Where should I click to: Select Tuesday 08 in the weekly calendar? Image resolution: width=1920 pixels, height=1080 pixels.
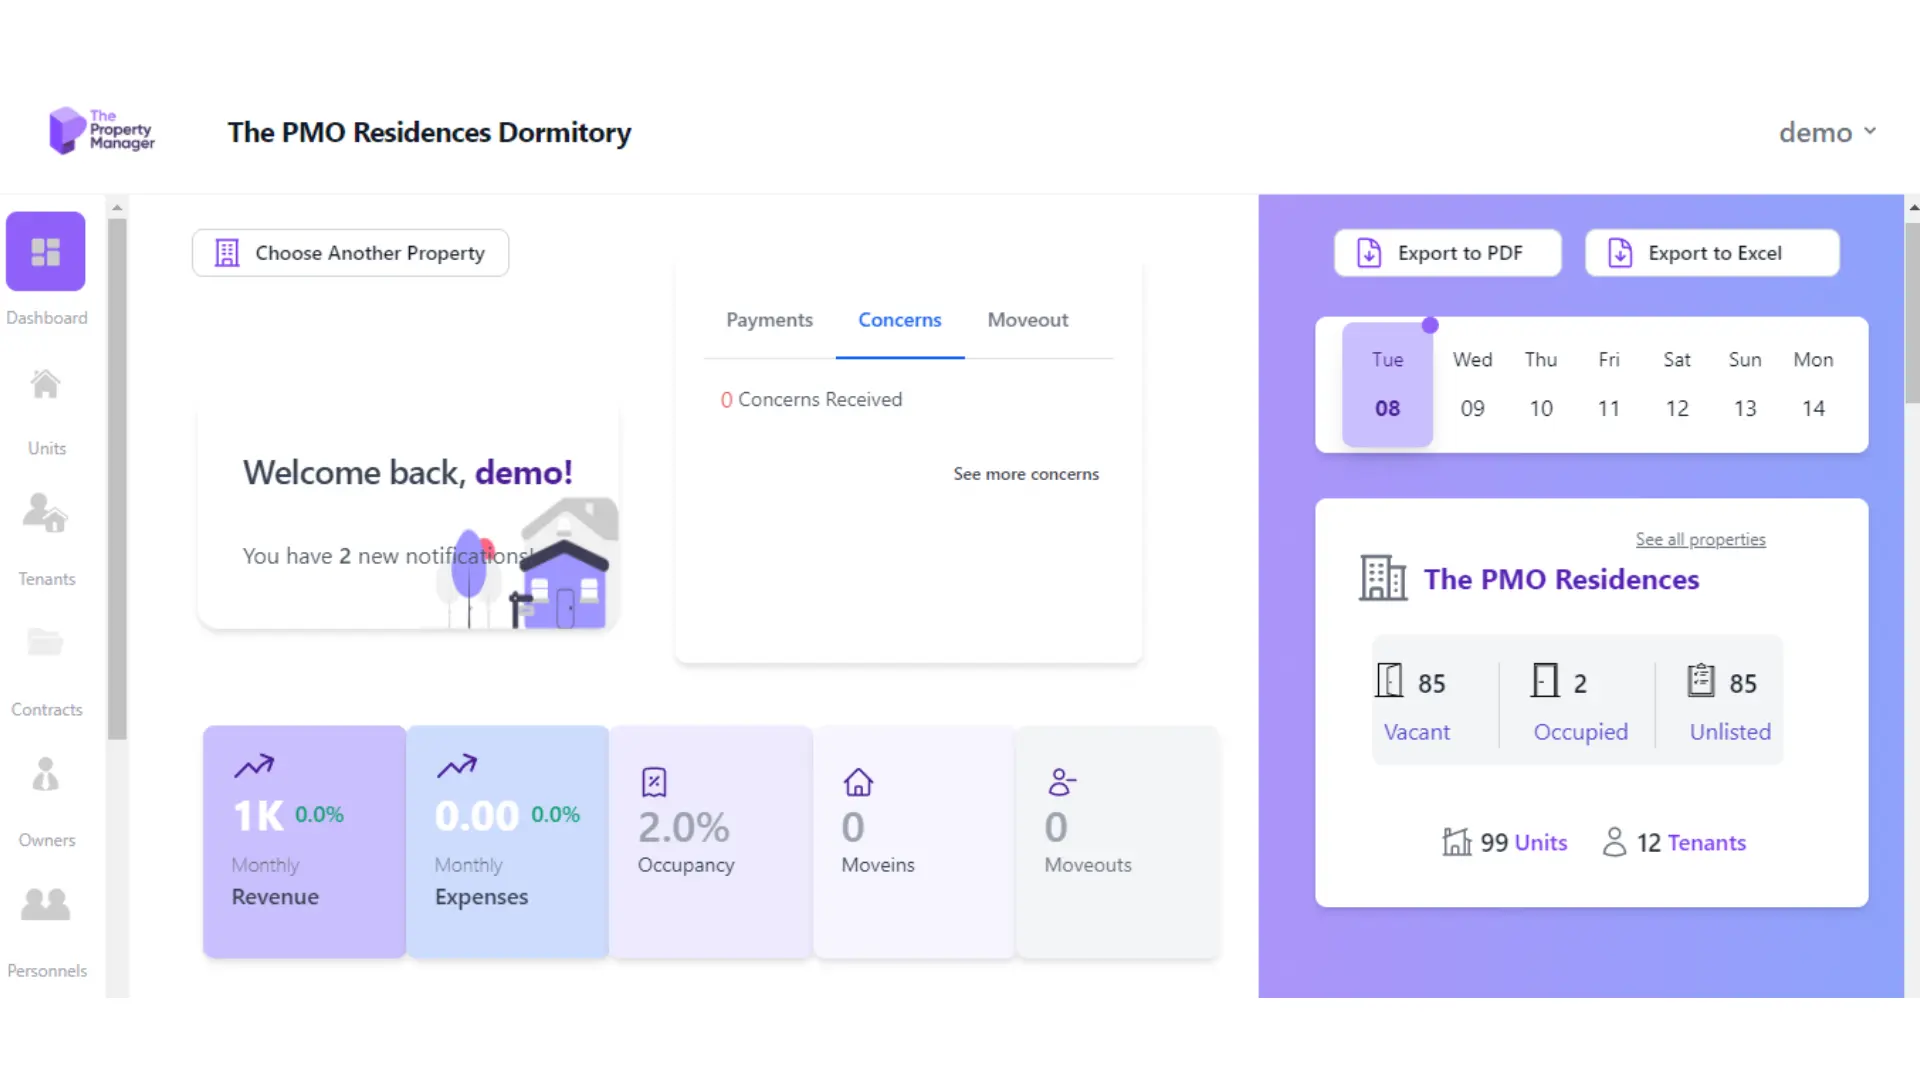pos(1386,384)
